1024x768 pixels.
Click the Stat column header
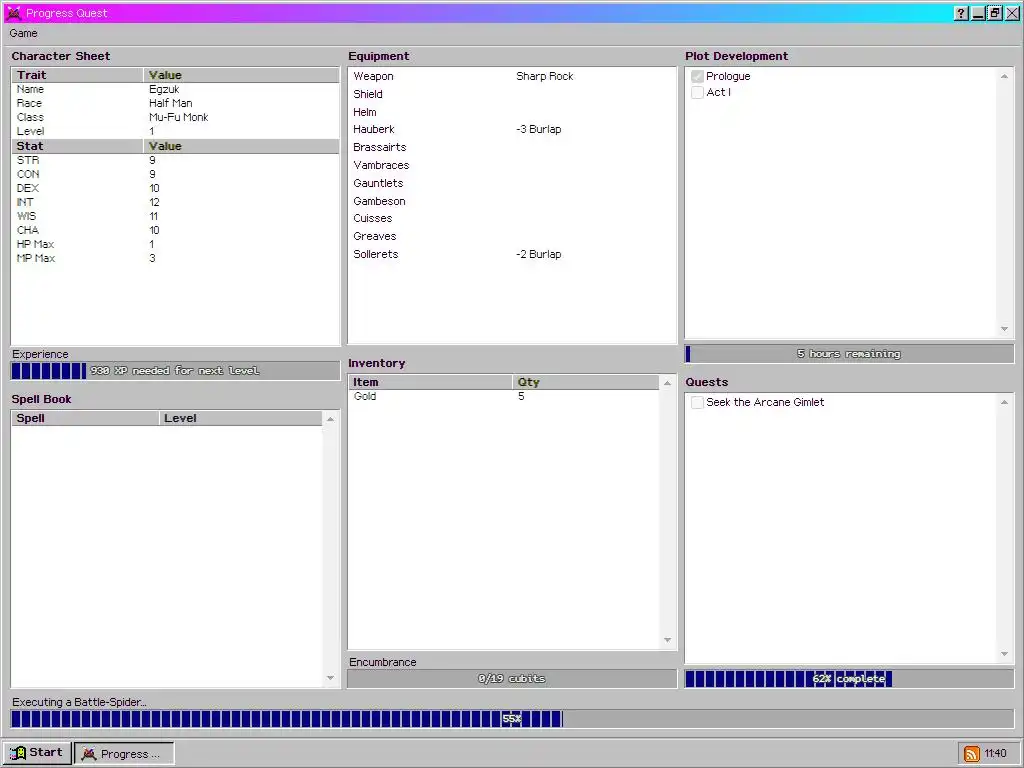pyautogui.click(x=78, y=146)
